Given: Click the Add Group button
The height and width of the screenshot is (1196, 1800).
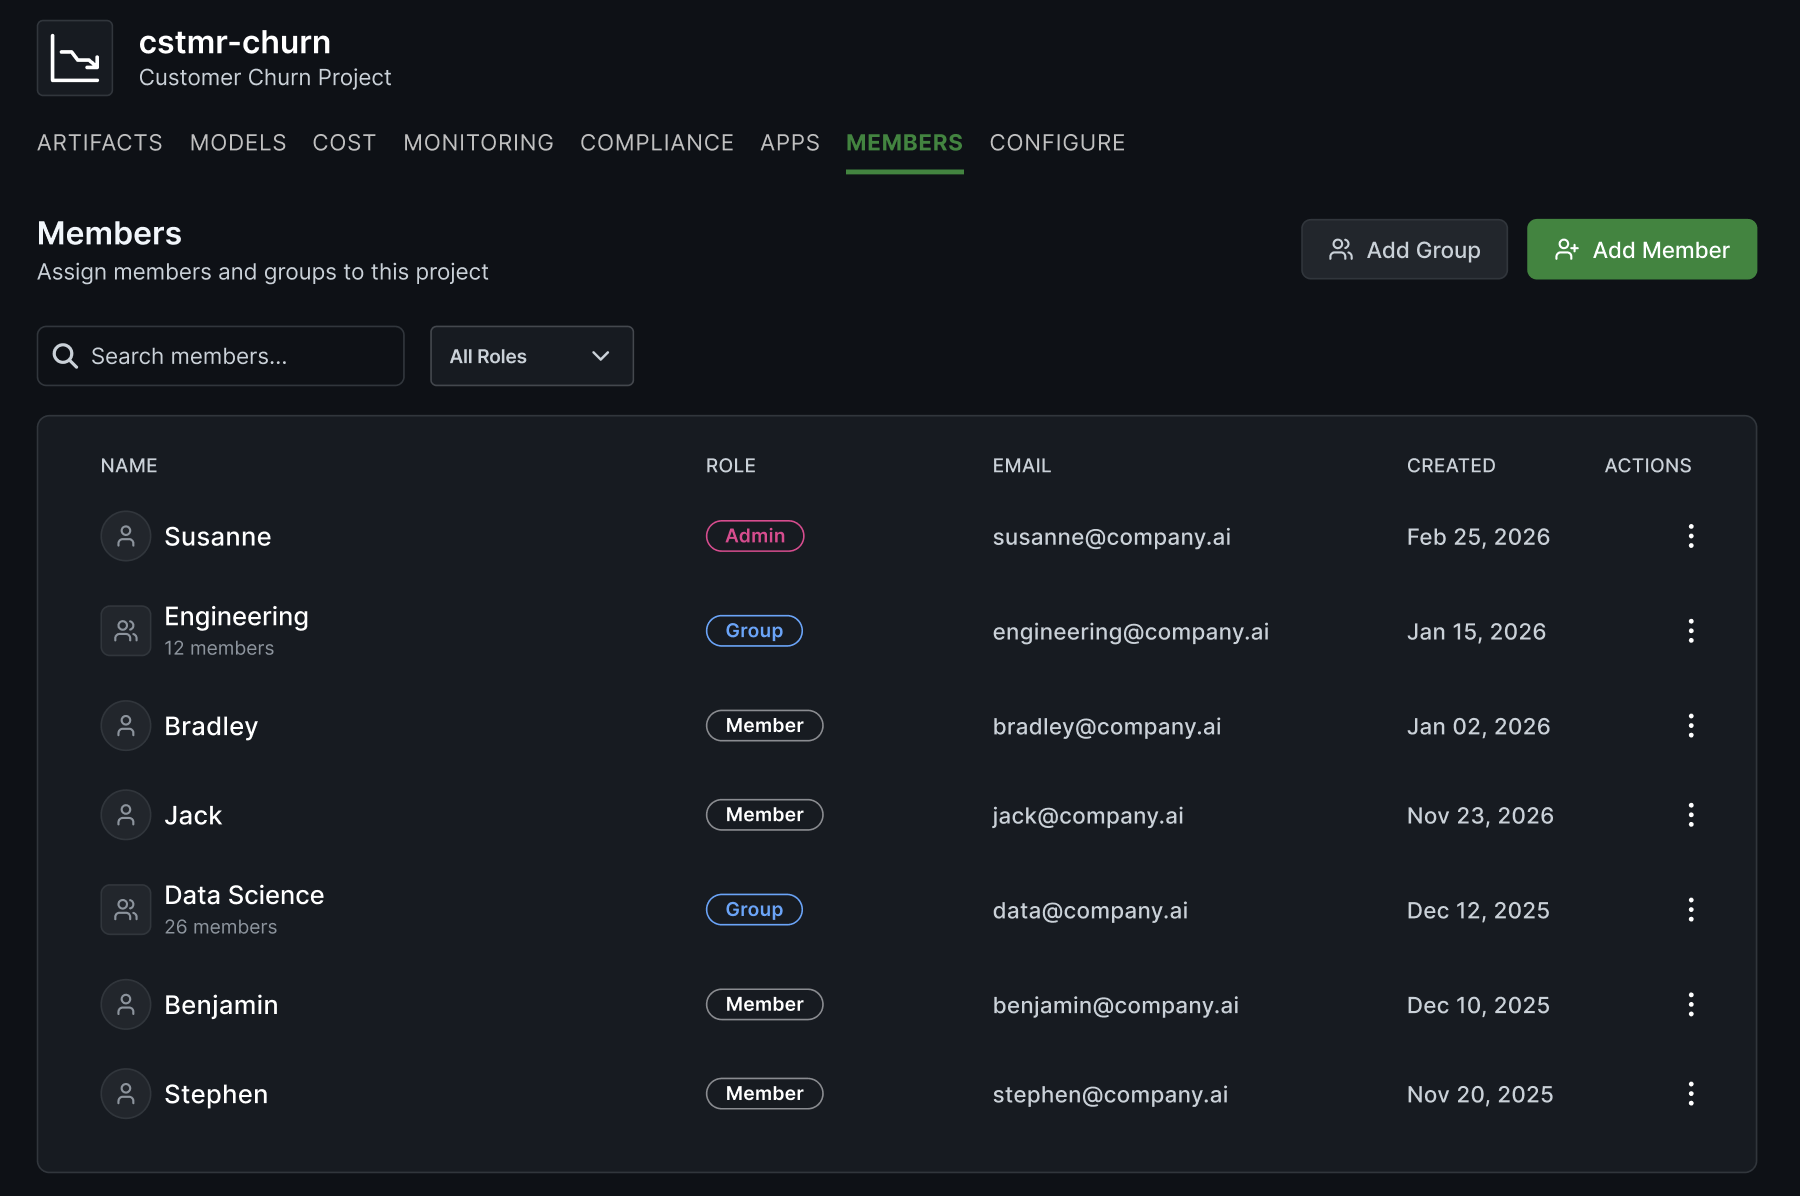Looking at the screenshot, I should (1404, 249).
